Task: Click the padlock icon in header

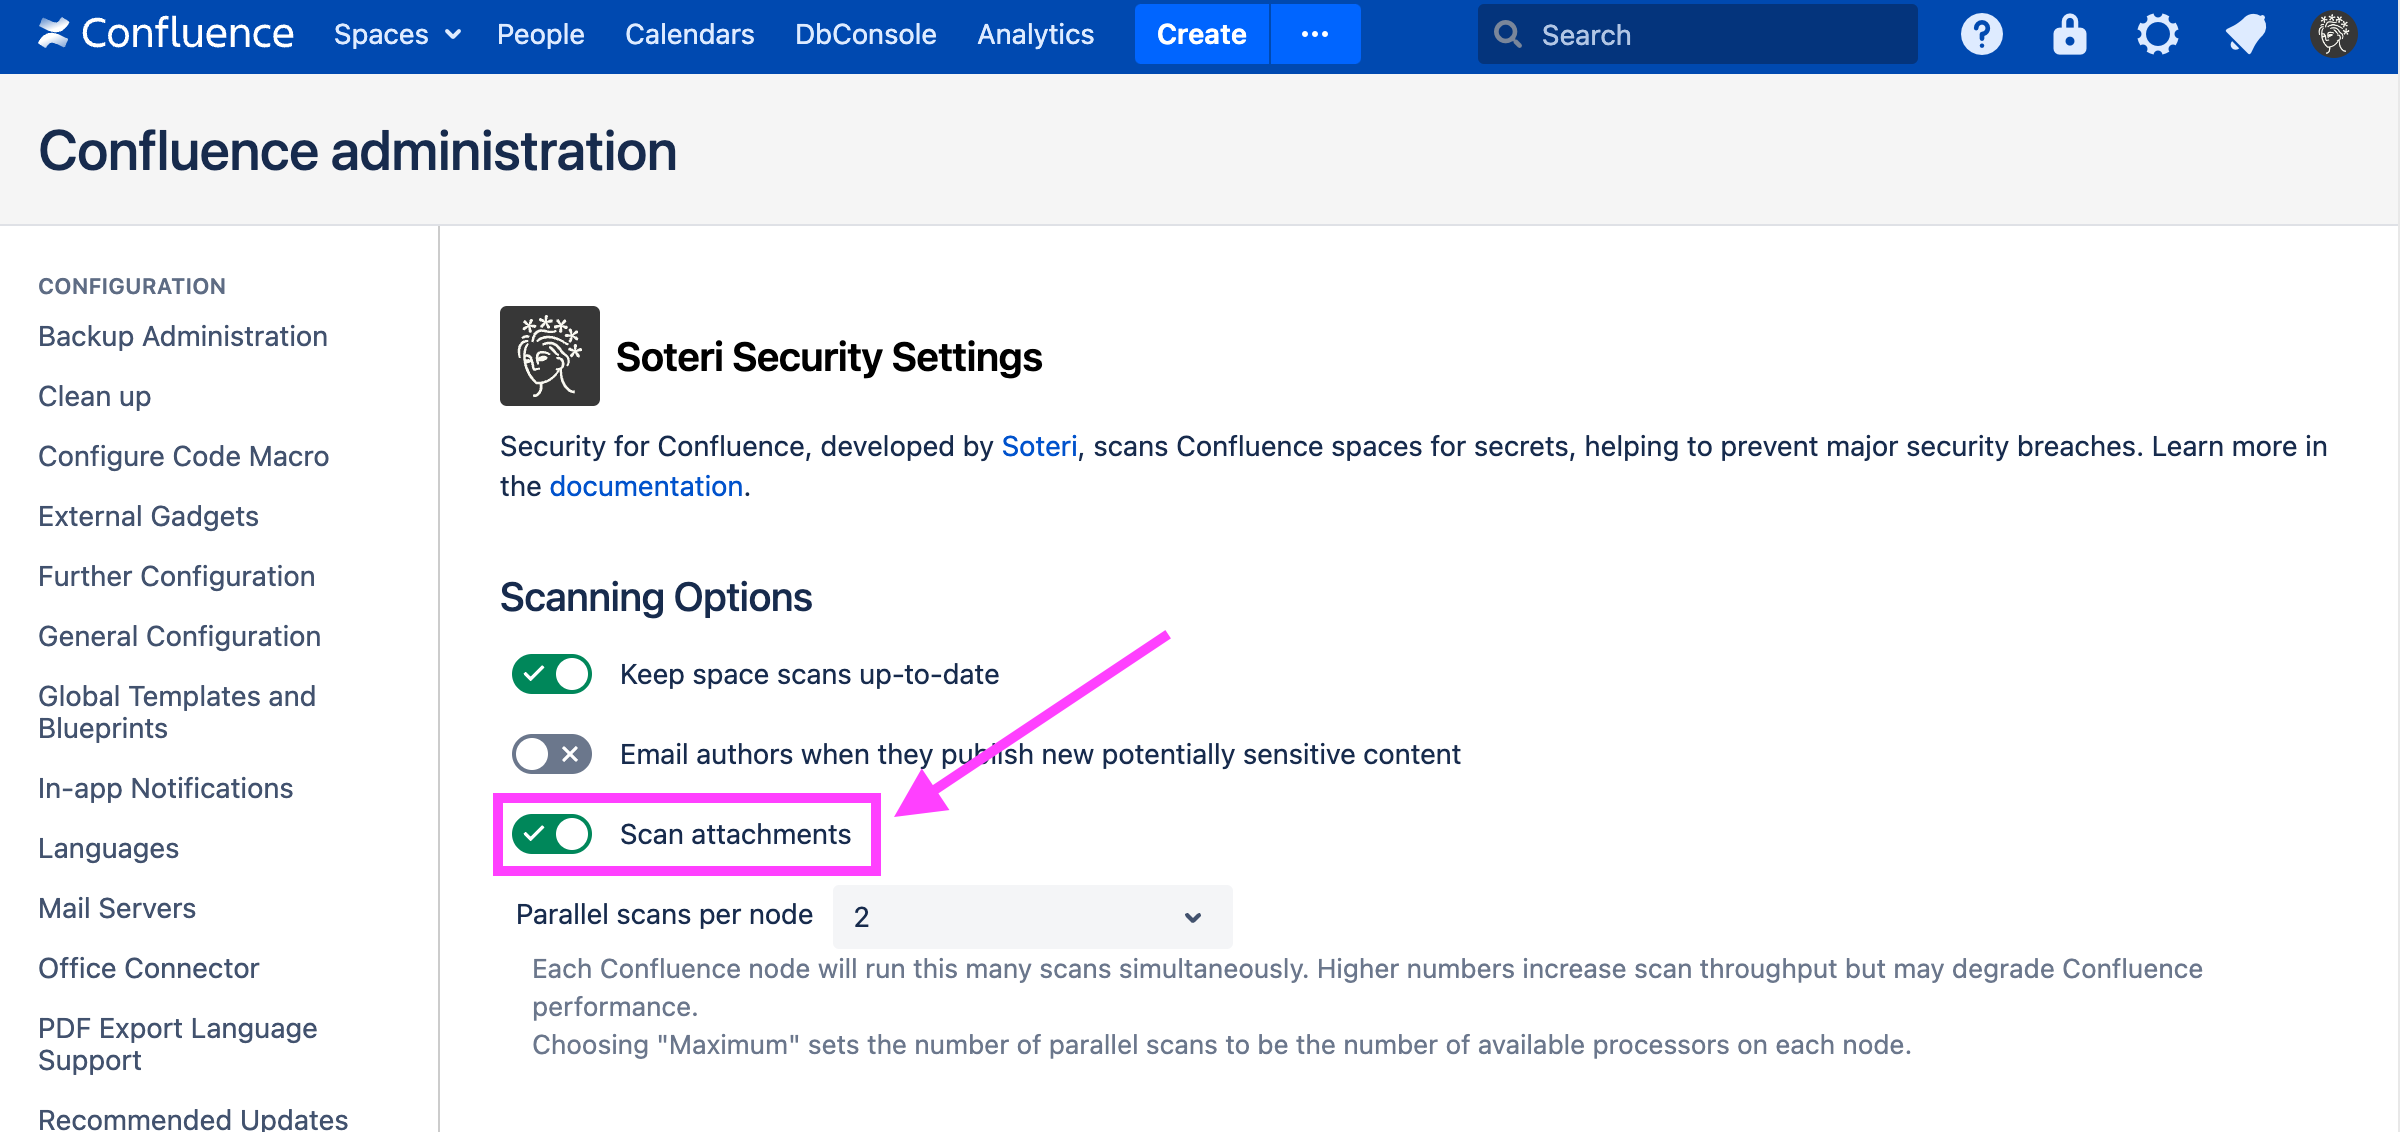Action: tap(2069, 35)
